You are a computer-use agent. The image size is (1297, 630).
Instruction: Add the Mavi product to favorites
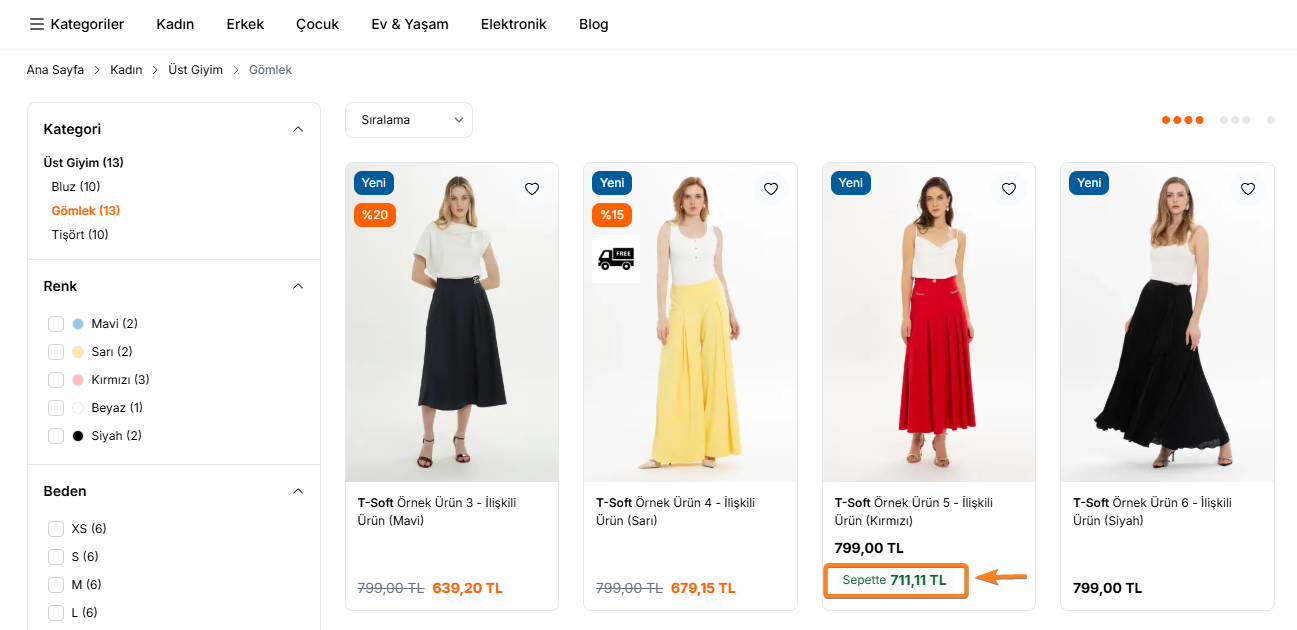tap(532, 189)
